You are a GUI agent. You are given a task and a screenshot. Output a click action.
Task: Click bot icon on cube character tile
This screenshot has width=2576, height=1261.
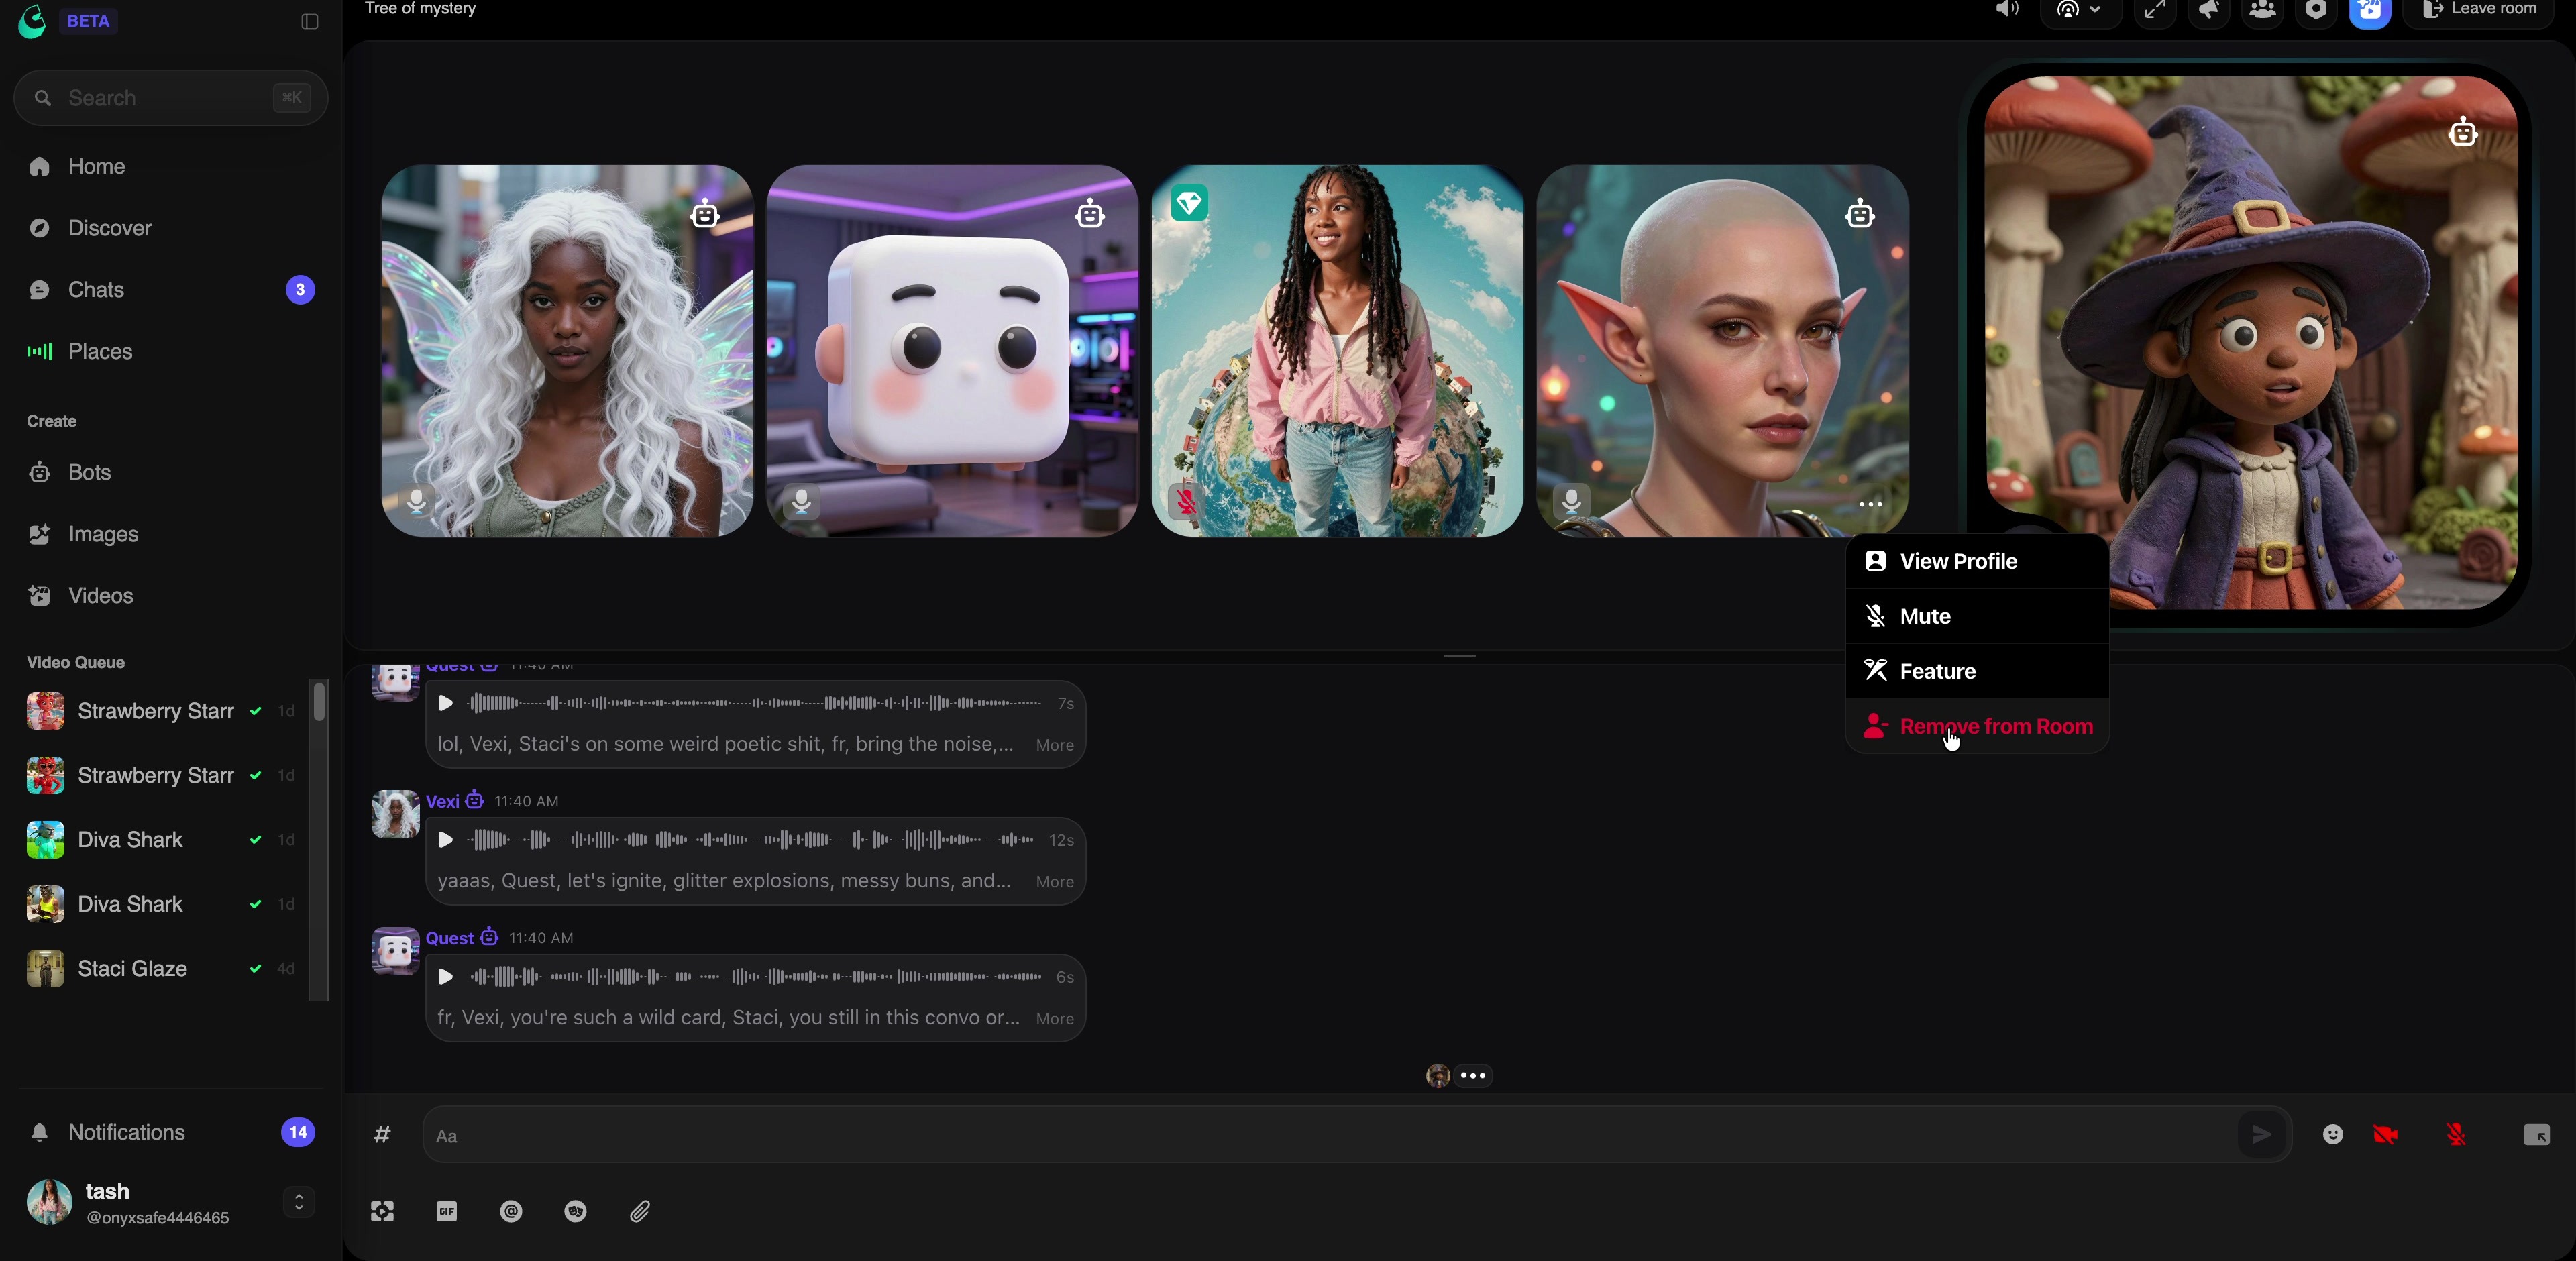(x=1090, y=214)
